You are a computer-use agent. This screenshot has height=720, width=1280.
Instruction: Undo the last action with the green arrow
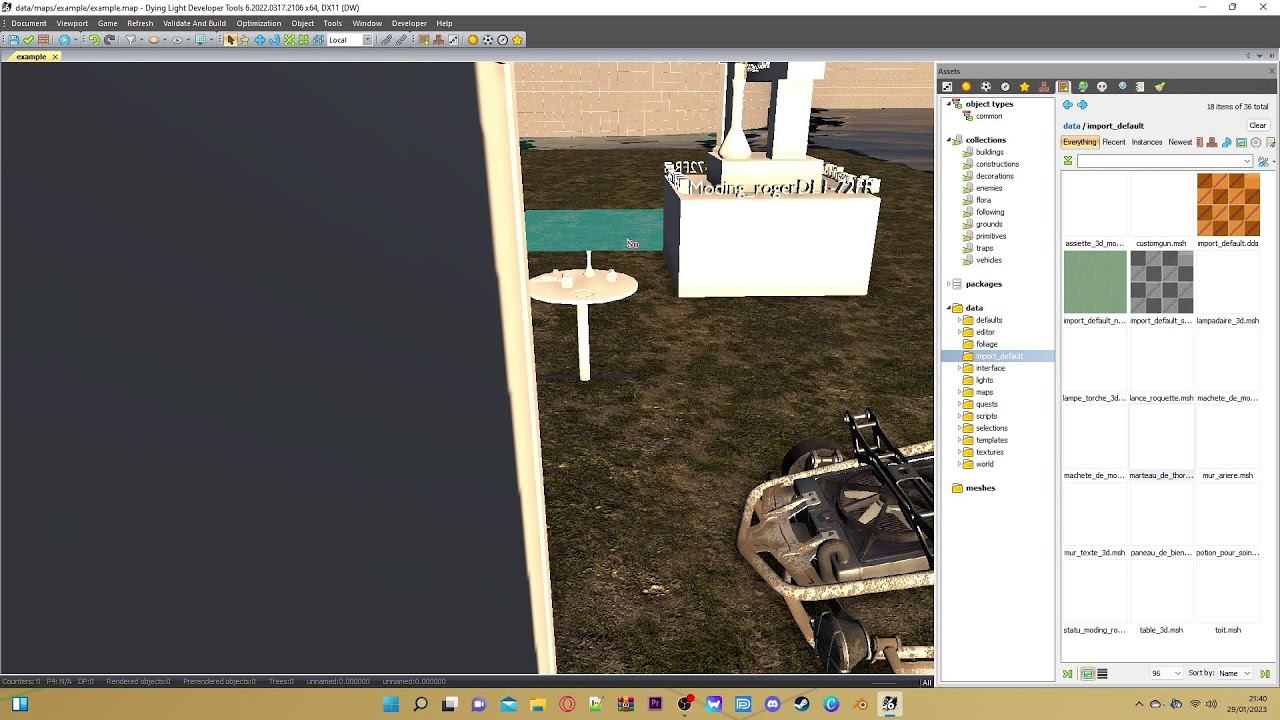[94, 40]
